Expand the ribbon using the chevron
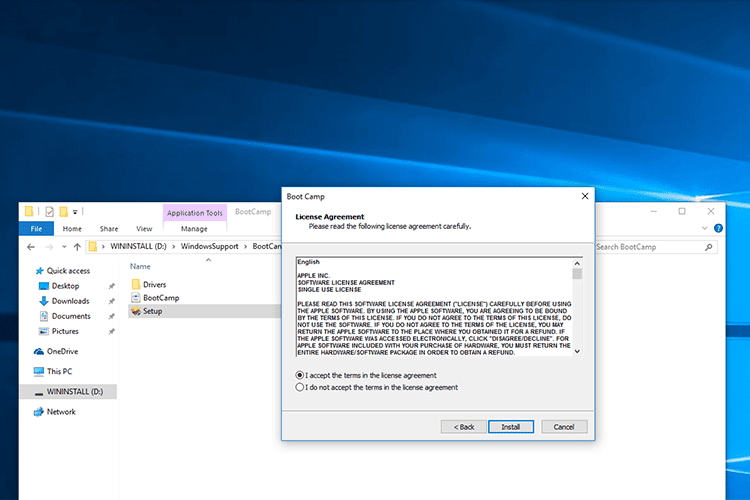 coord(705,228)
